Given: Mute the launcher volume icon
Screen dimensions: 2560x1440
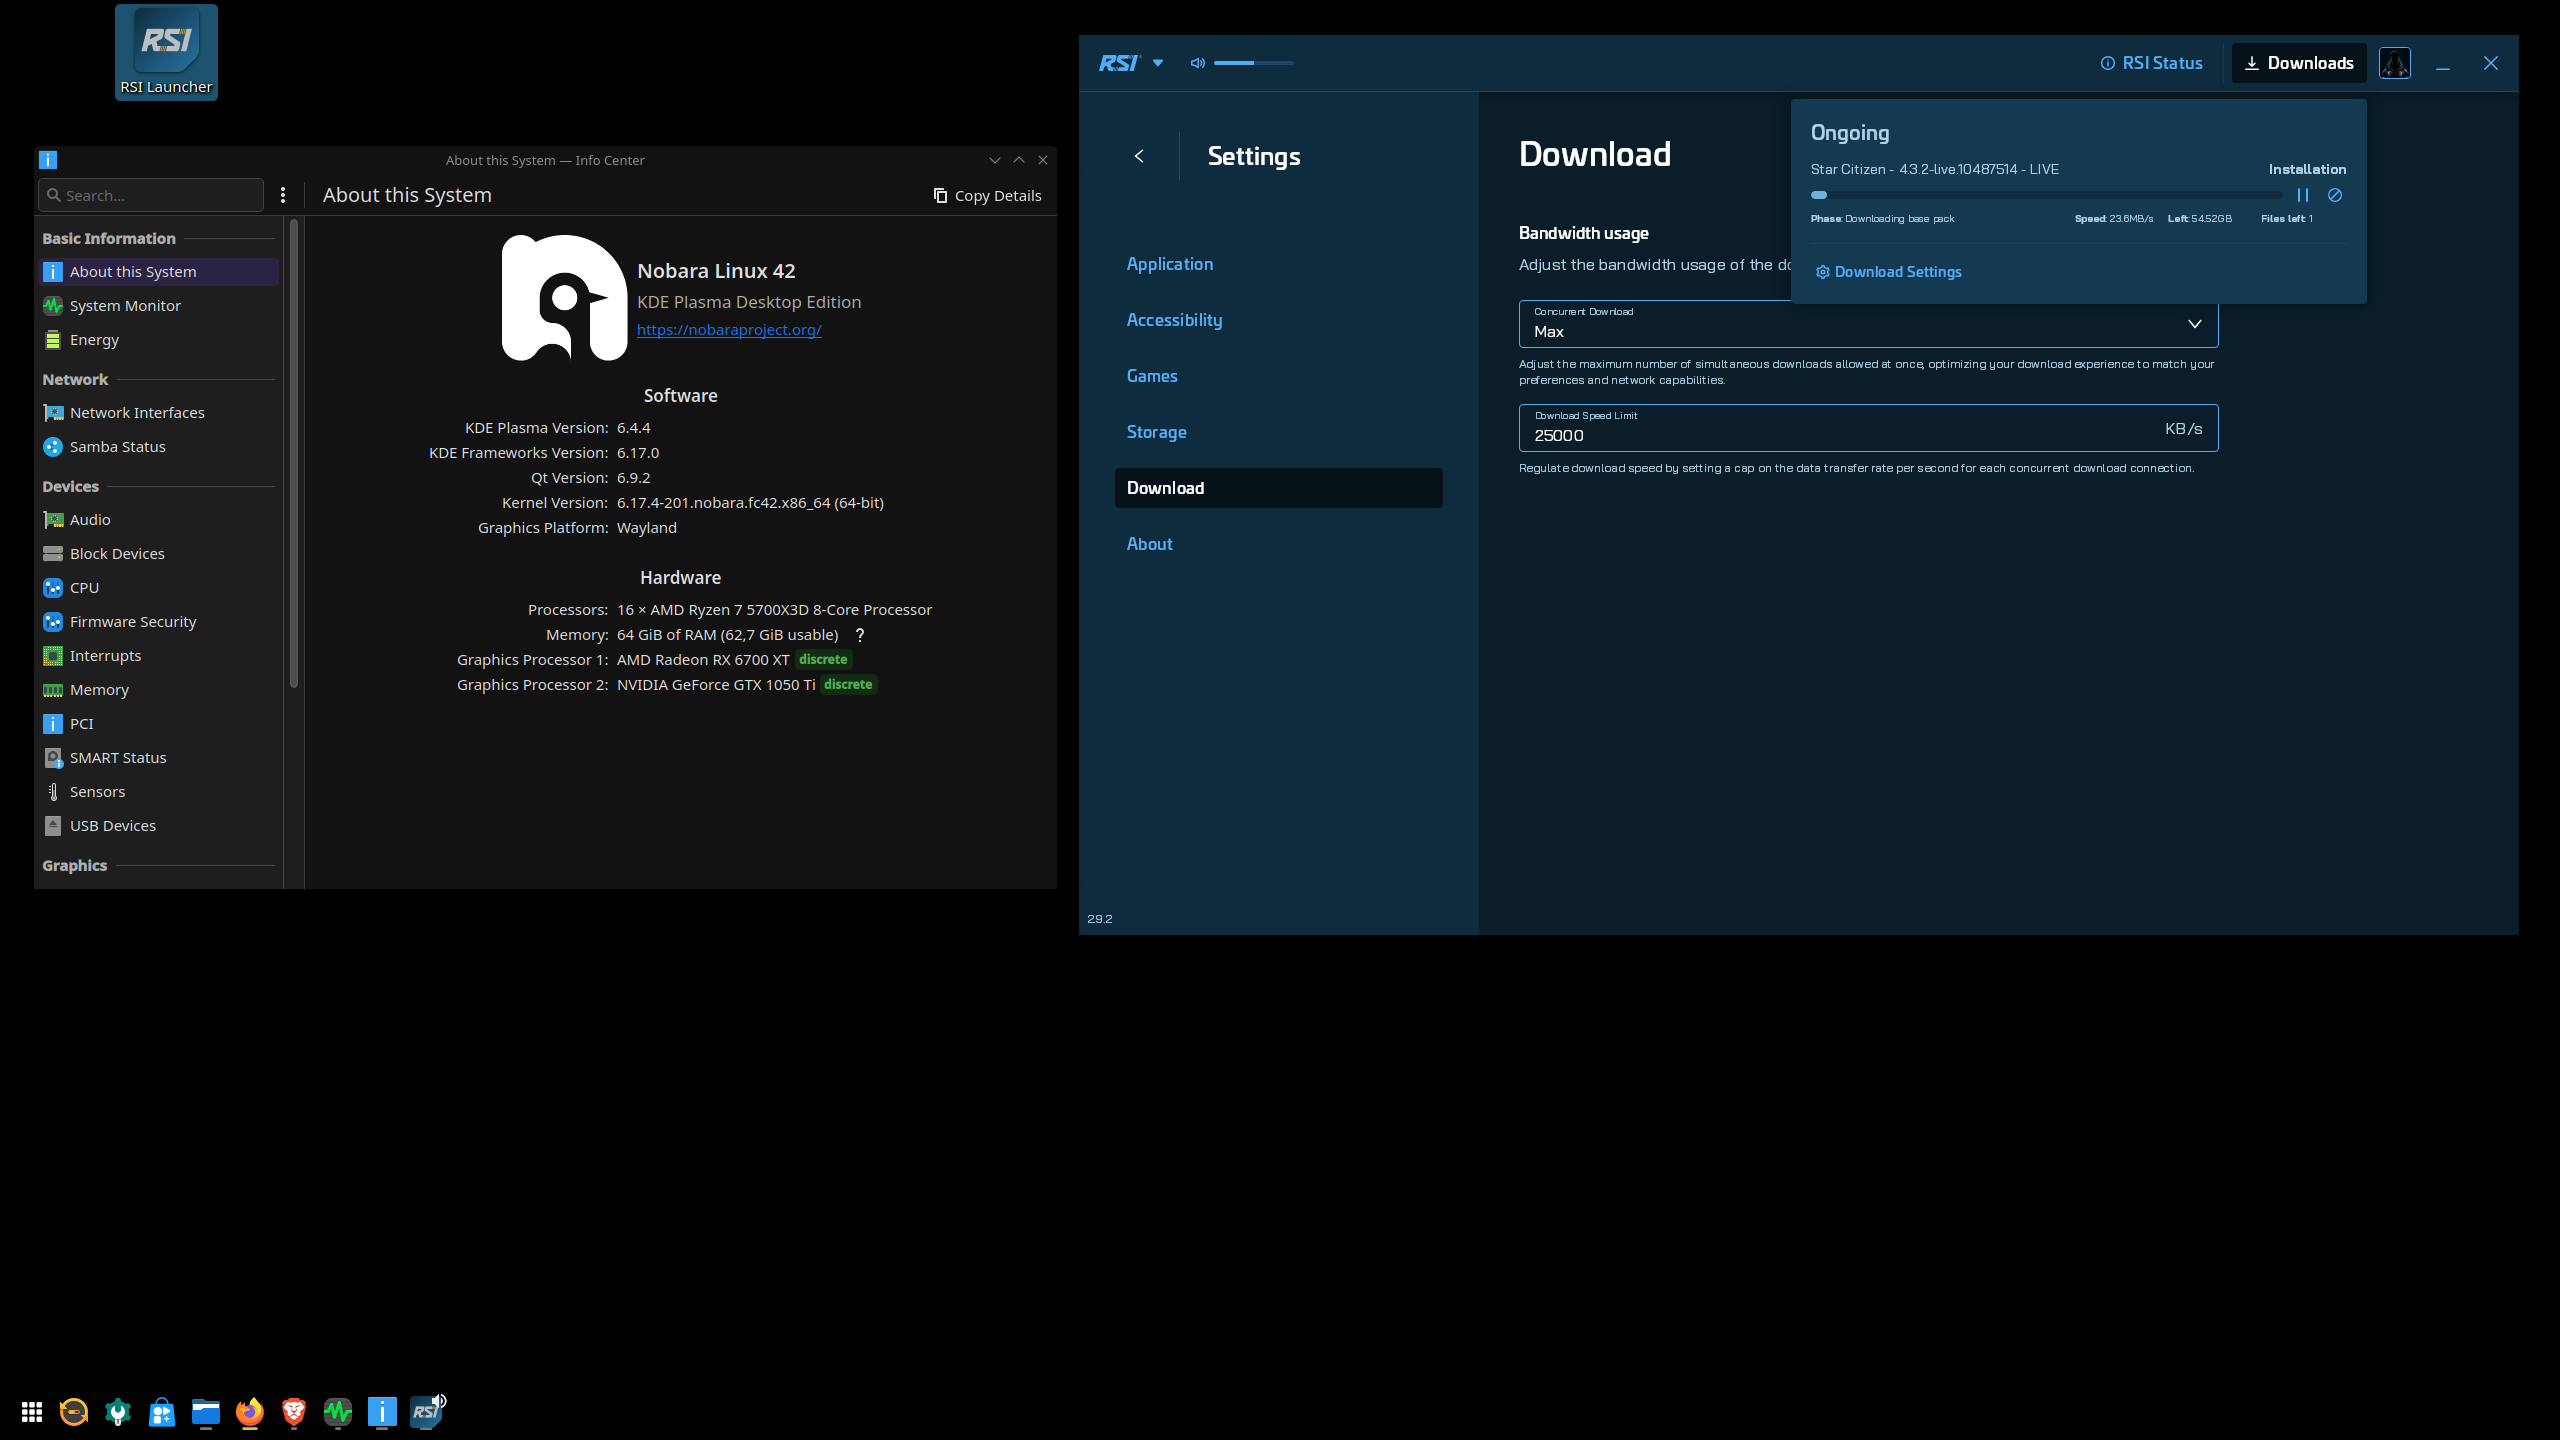Looking at the screenshot, I should click(x=1197, y=63).
